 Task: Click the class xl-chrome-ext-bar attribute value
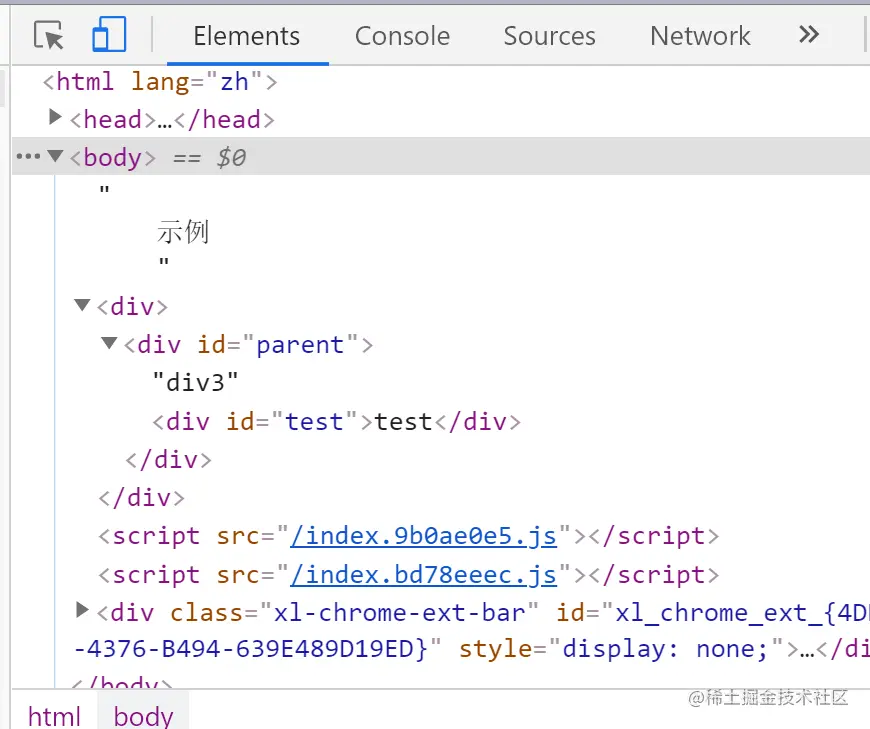pos(399,613)
